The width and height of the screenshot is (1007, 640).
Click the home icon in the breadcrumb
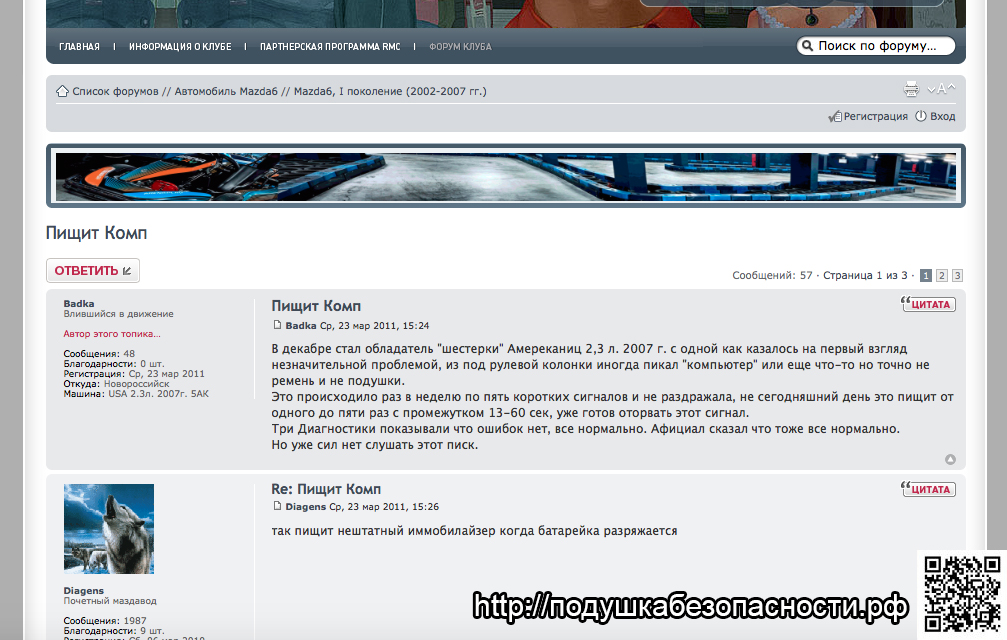(62, 91)
